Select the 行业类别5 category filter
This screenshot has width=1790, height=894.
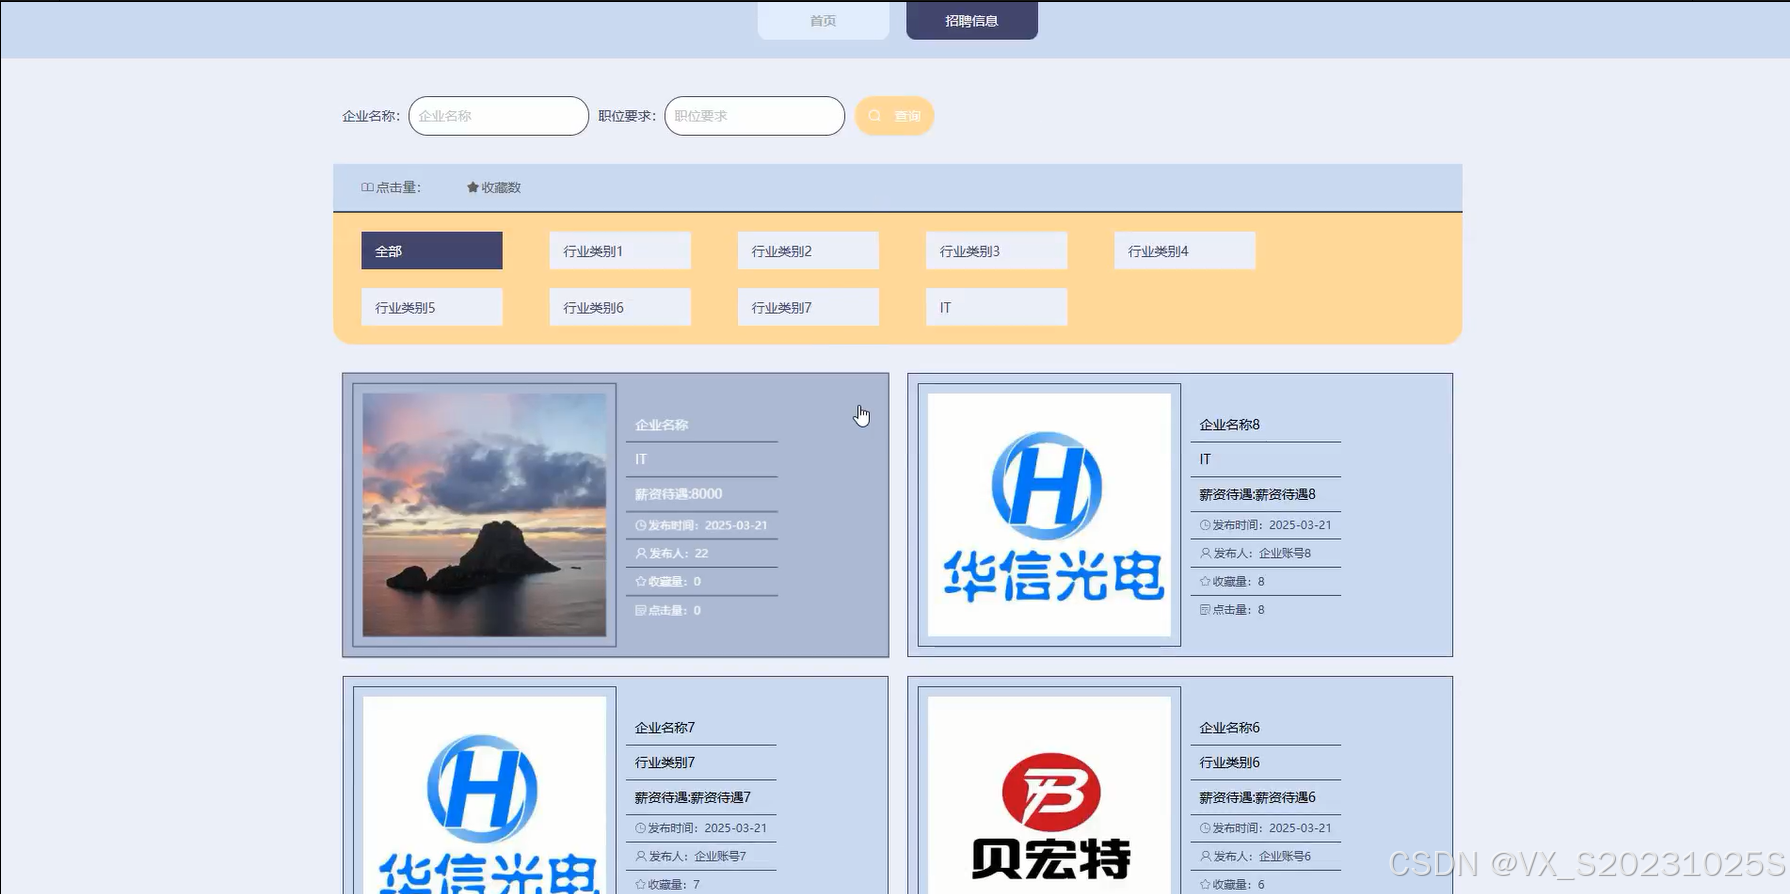click(432, 307)
